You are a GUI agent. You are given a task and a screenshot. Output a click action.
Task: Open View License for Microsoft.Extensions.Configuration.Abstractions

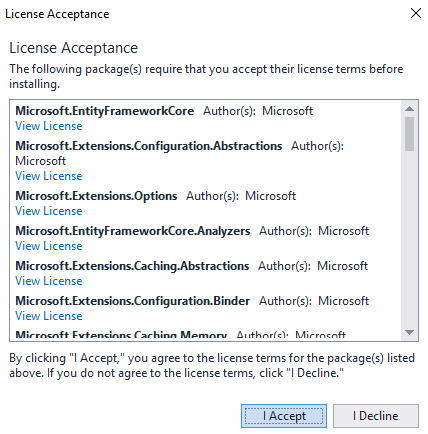pos(49,176)
